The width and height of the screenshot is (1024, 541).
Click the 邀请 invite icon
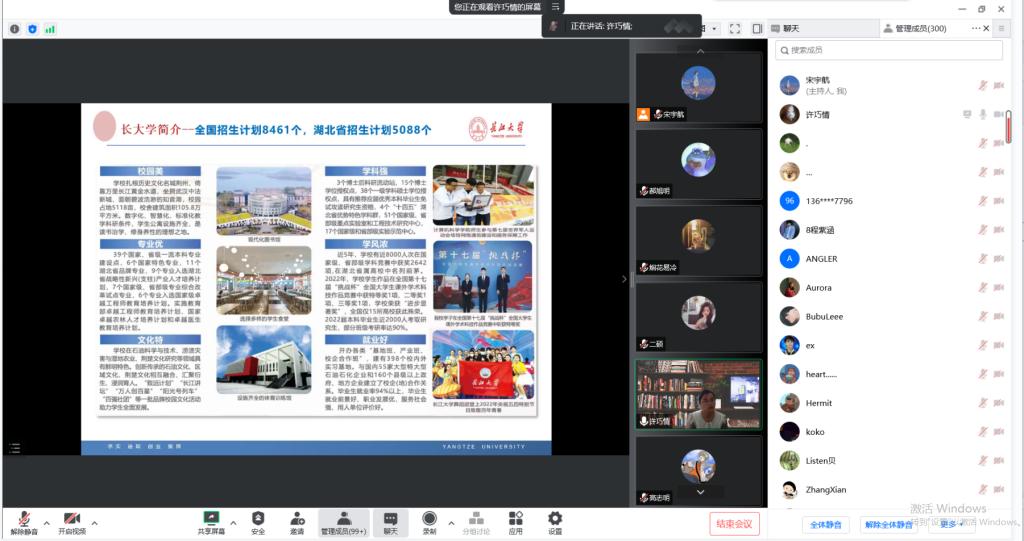coord(297,518)
